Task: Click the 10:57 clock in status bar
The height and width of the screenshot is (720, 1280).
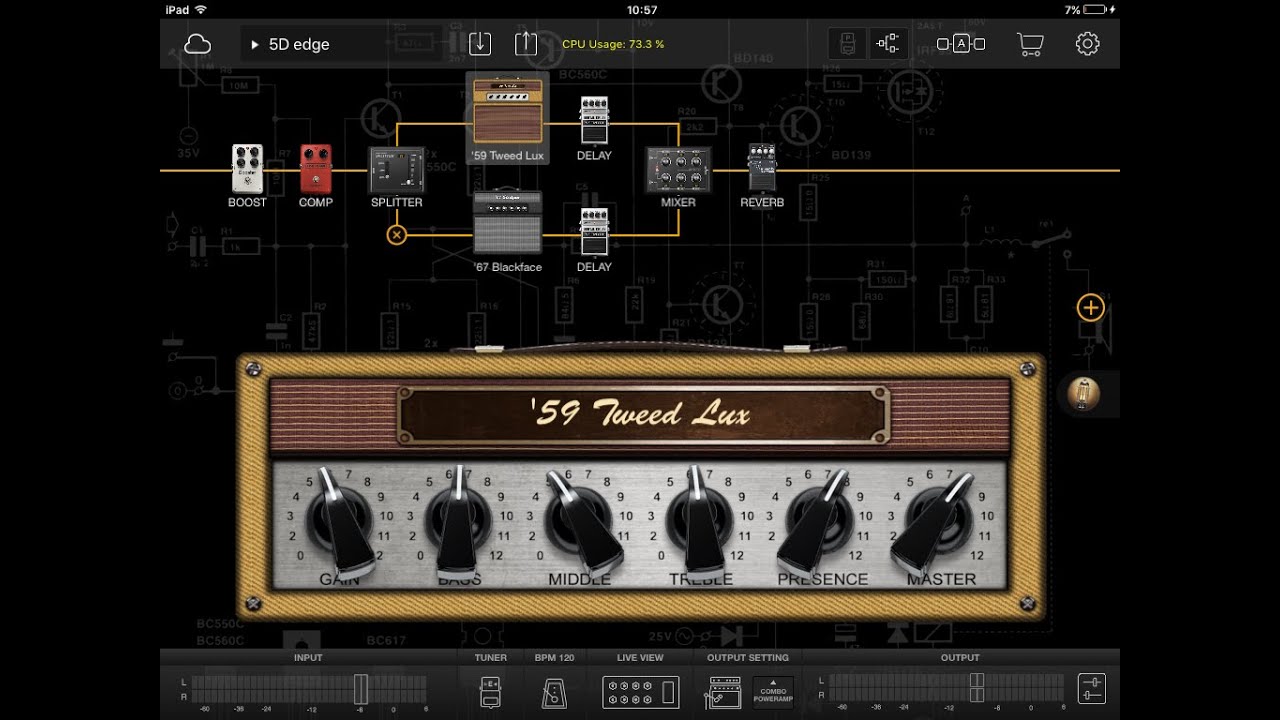Action: click(642, 10)
